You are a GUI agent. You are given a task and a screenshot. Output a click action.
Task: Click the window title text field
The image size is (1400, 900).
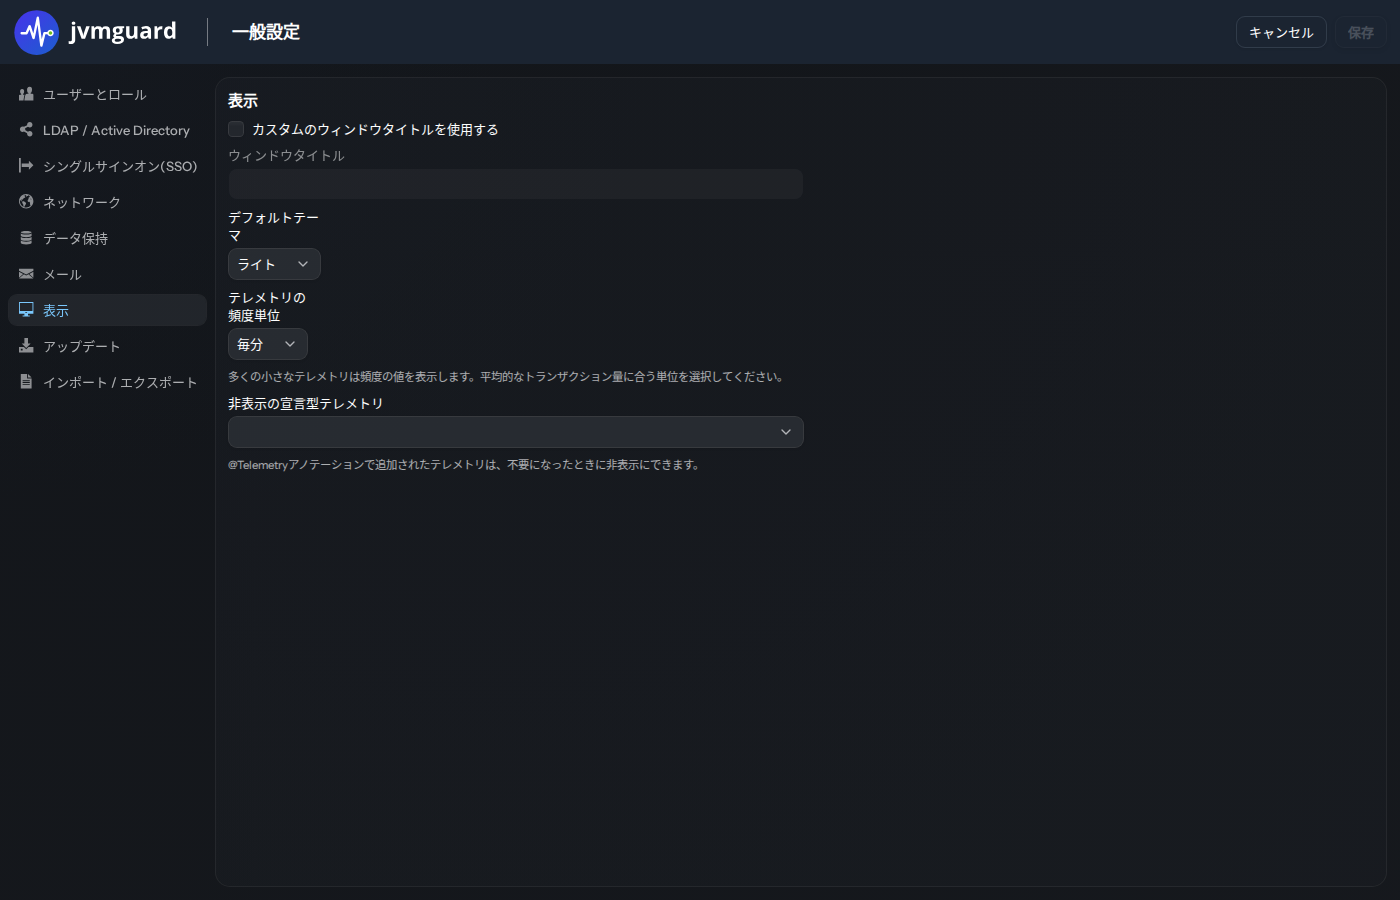point(516,184)
